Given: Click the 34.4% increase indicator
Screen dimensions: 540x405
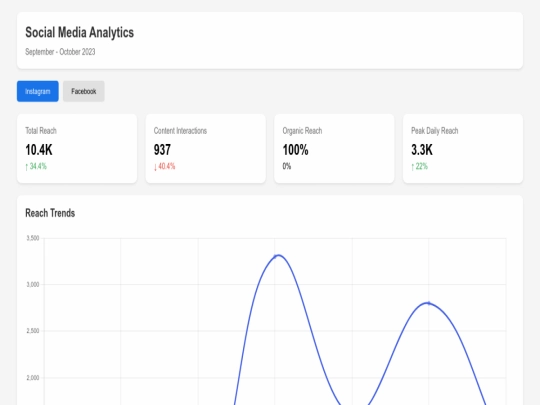Looking at the screenshot, I should tap(36, 166).
